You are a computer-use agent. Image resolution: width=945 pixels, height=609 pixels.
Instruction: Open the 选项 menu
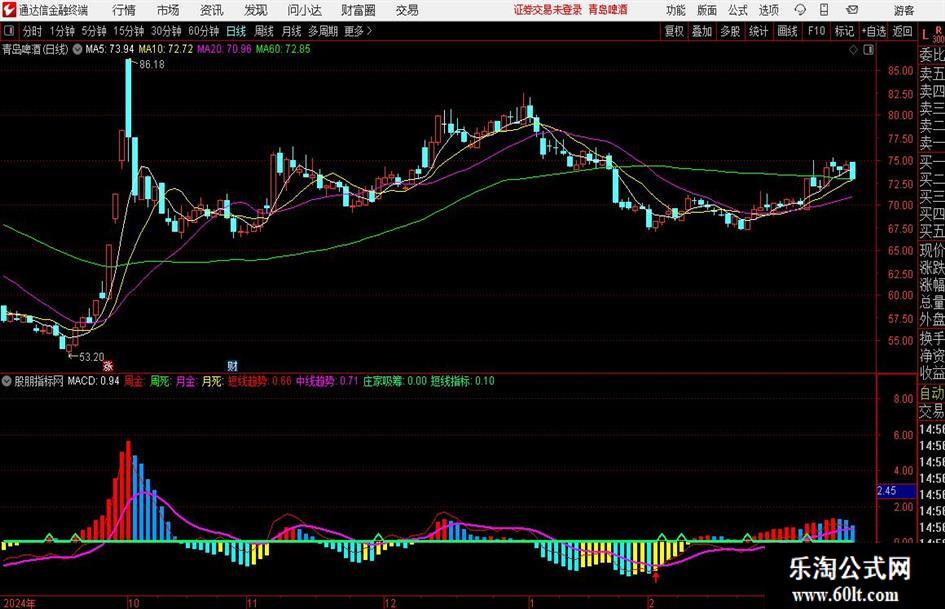tap(768, 10)
